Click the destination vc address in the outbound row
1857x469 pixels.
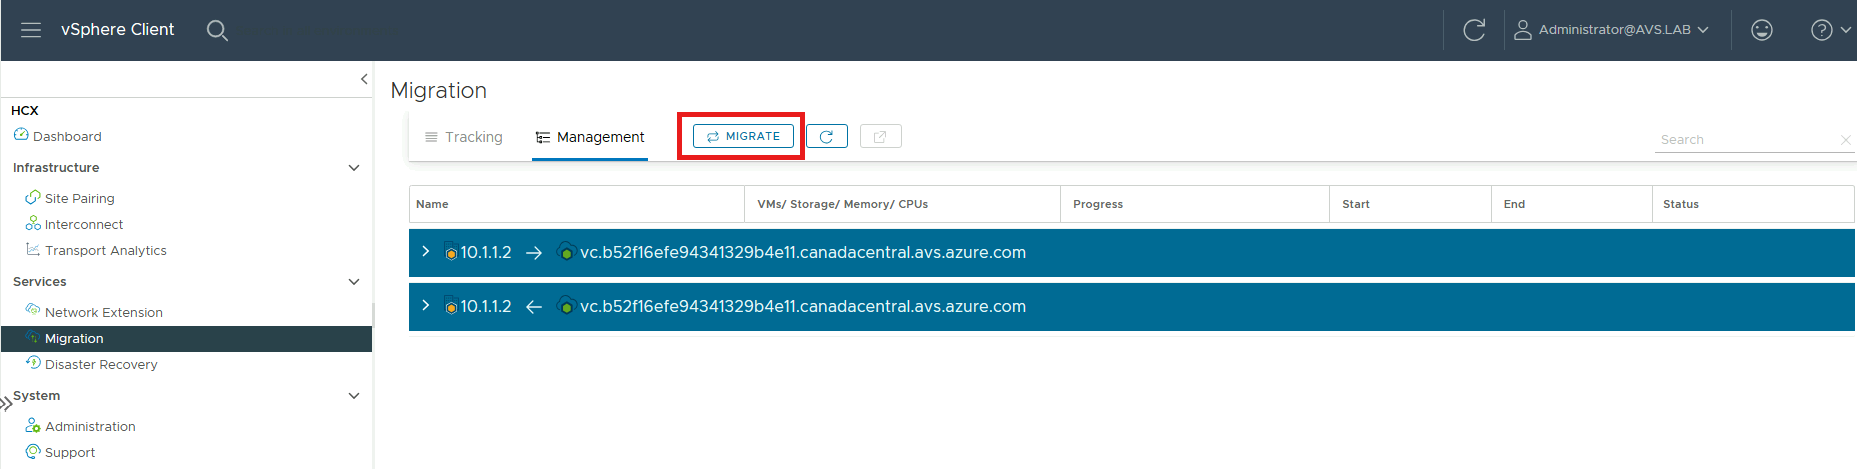[x=803, y=253]
